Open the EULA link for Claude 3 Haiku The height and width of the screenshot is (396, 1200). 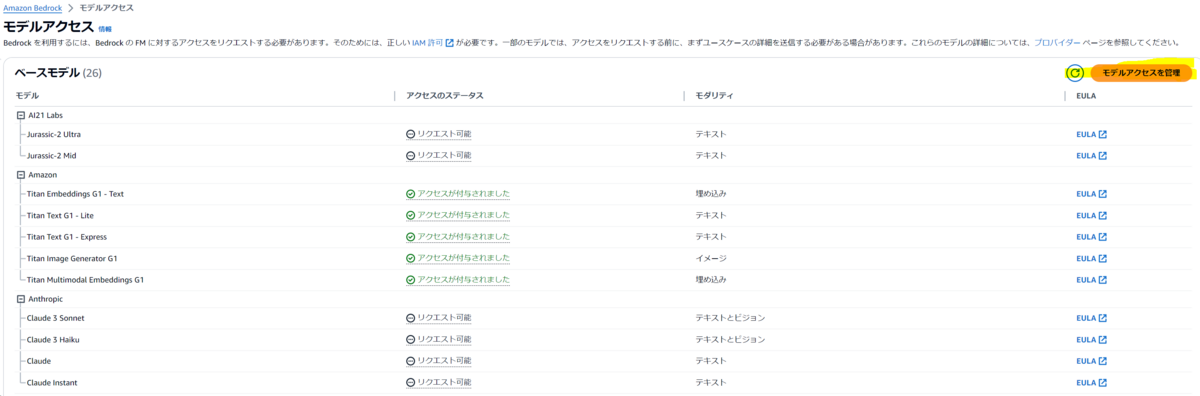(1091, 339)
